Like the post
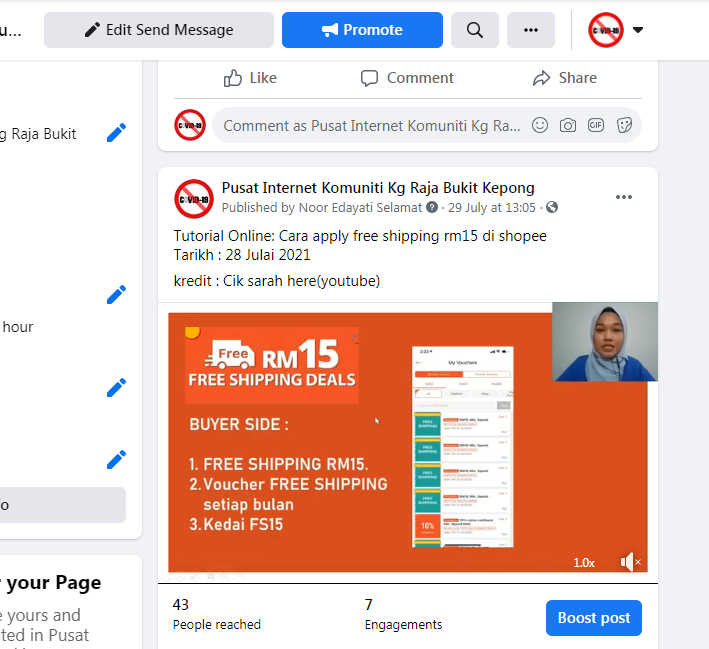This screenshot has width=709, height=649. pos(250,78)
